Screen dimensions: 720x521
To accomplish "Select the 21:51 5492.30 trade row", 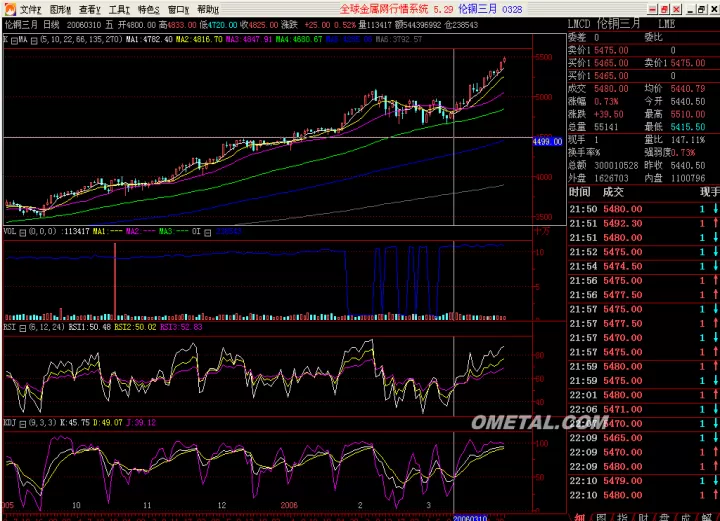I will click(x=643, y=224).
